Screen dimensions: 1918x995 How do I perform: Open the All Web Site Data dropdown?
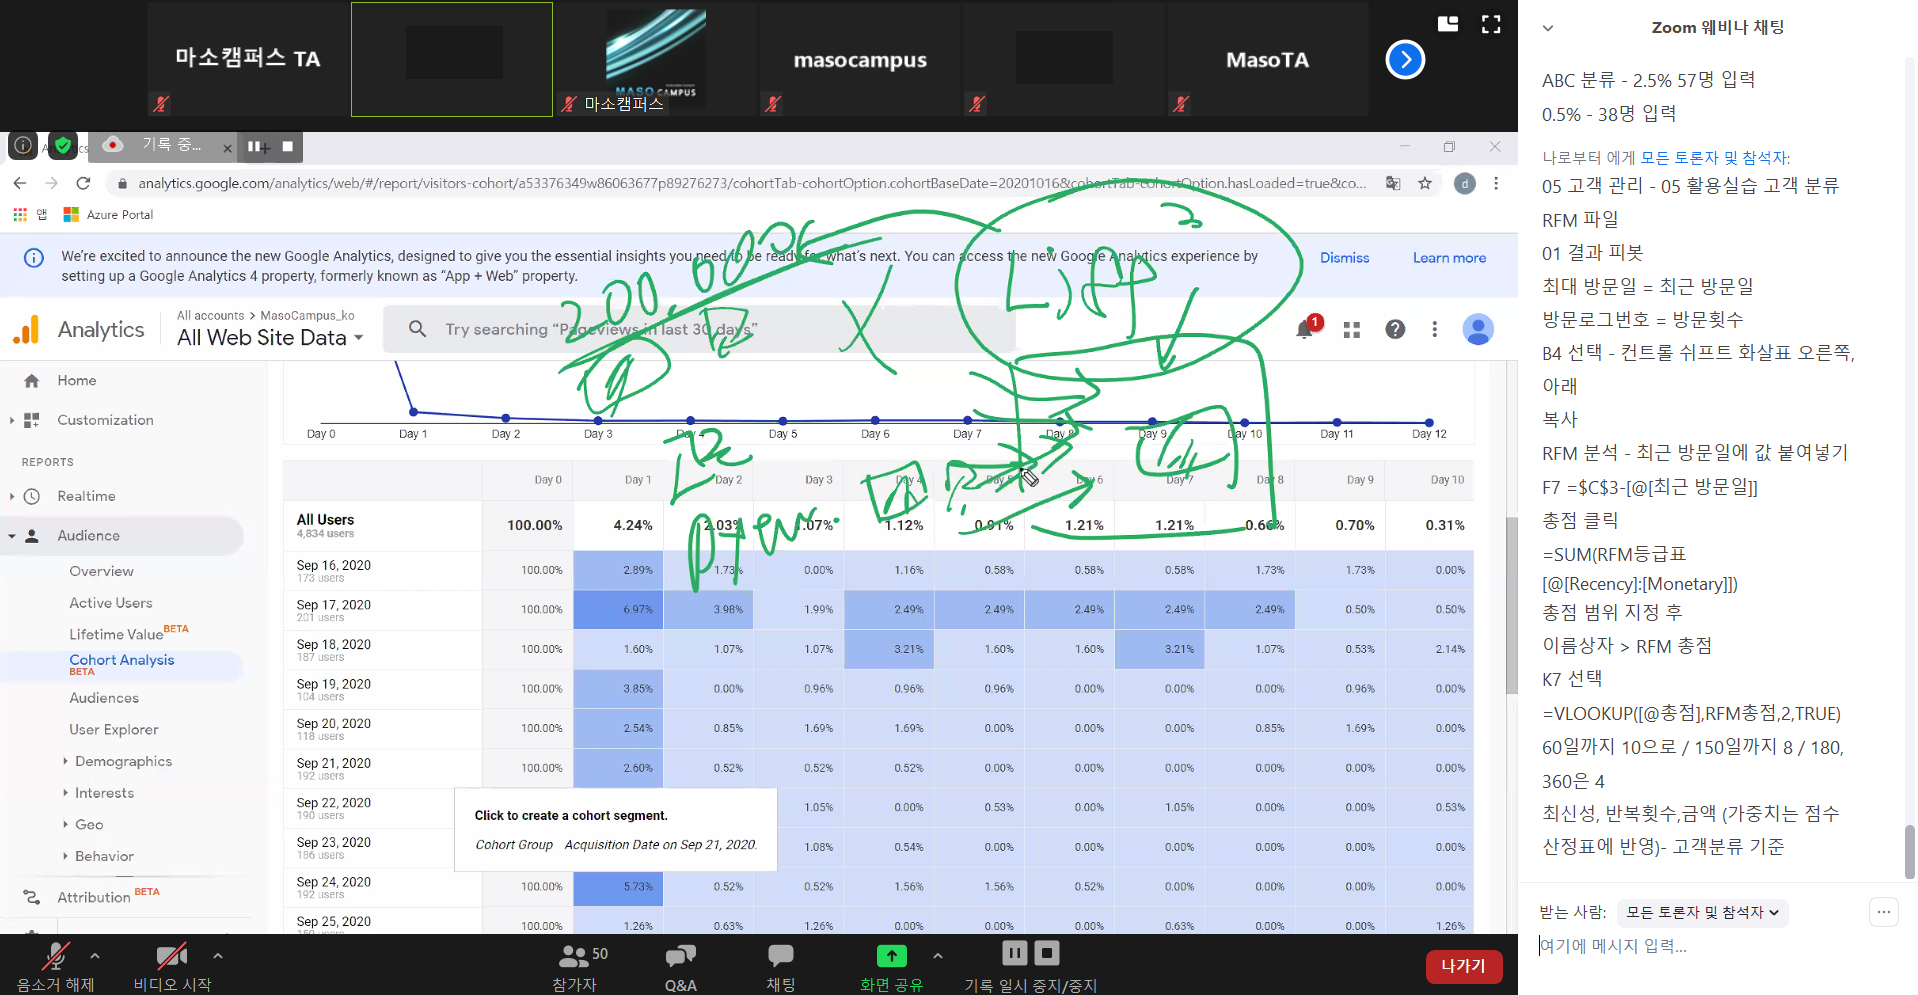click(270, 338)
